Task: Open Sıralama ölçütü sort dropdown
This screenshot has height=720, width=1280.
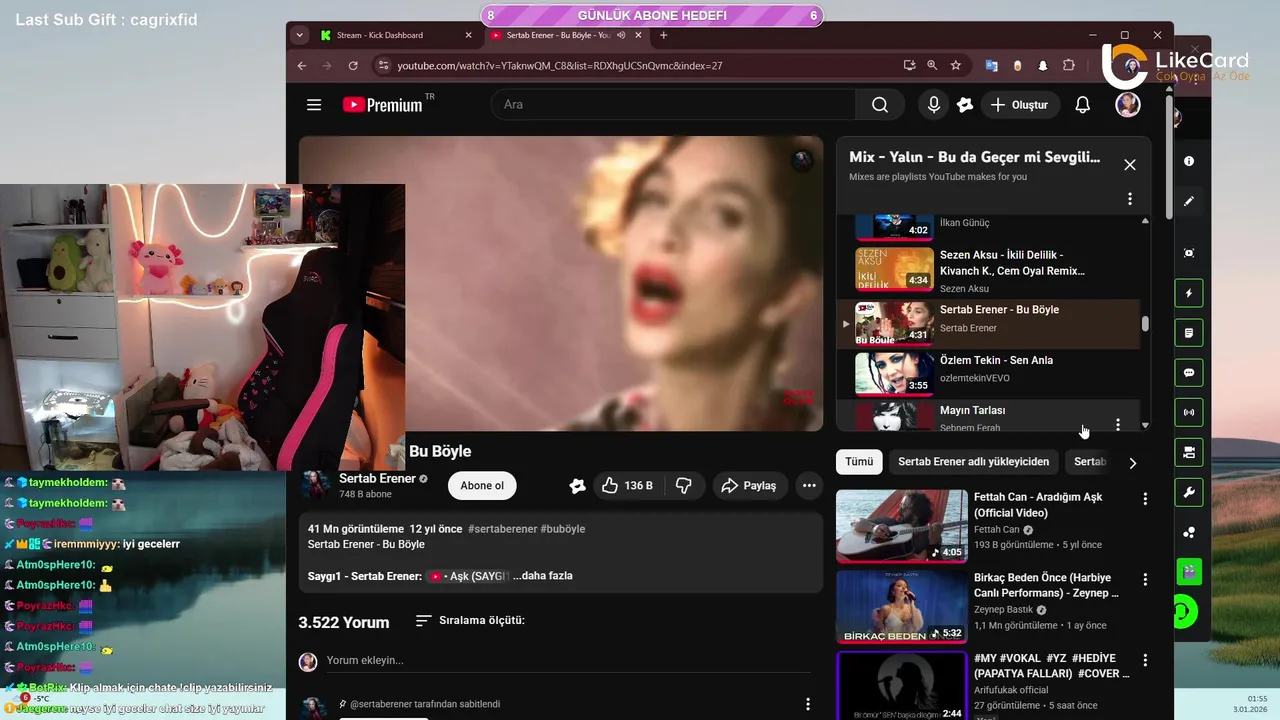Action: click(470, 621)
